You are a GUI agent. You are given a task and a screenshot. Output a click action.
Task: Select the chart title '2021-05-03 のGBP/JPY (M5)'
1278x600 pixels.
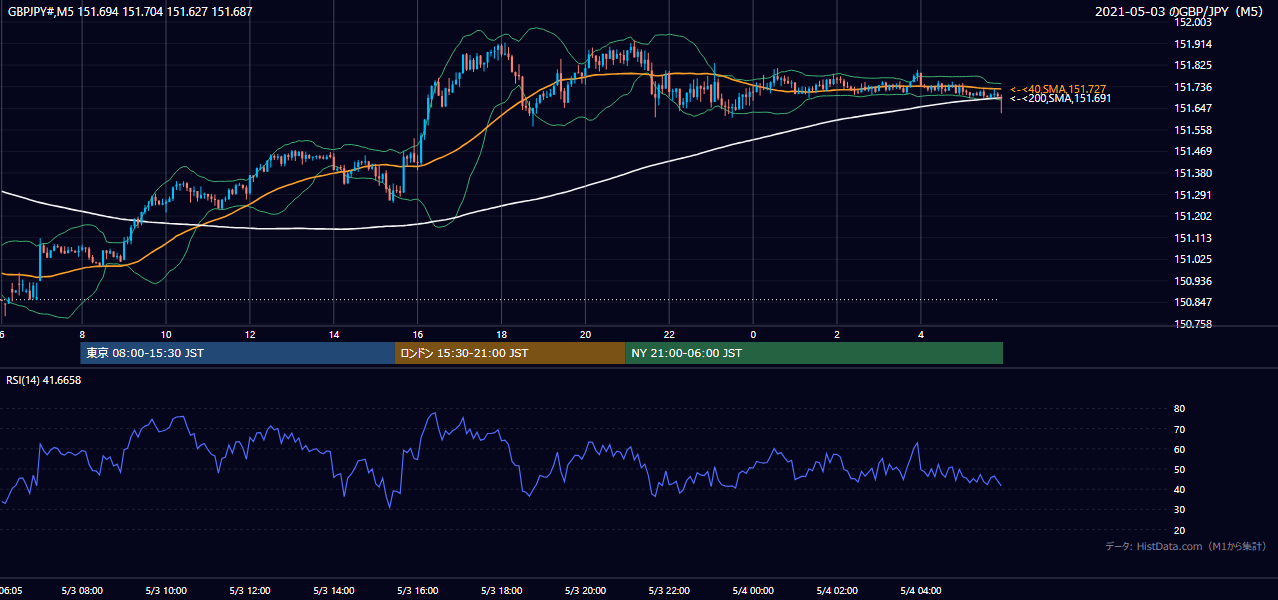tap(1181, 12)
